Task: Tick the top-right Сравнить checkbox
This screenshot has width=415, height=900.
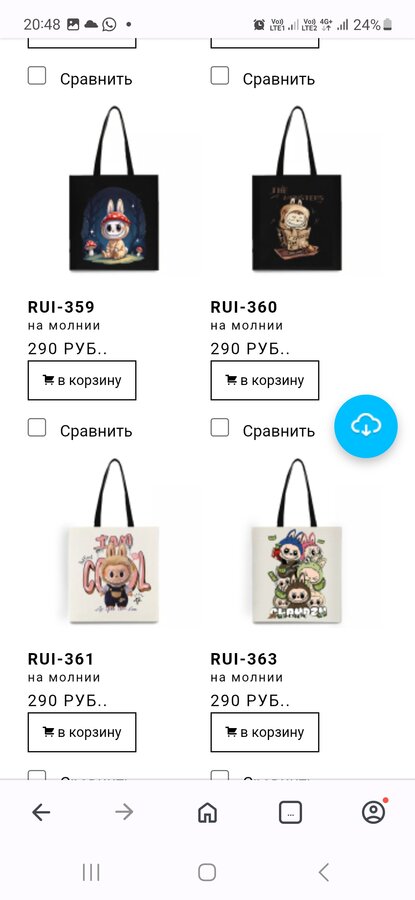Action: [x=220, y=76]
